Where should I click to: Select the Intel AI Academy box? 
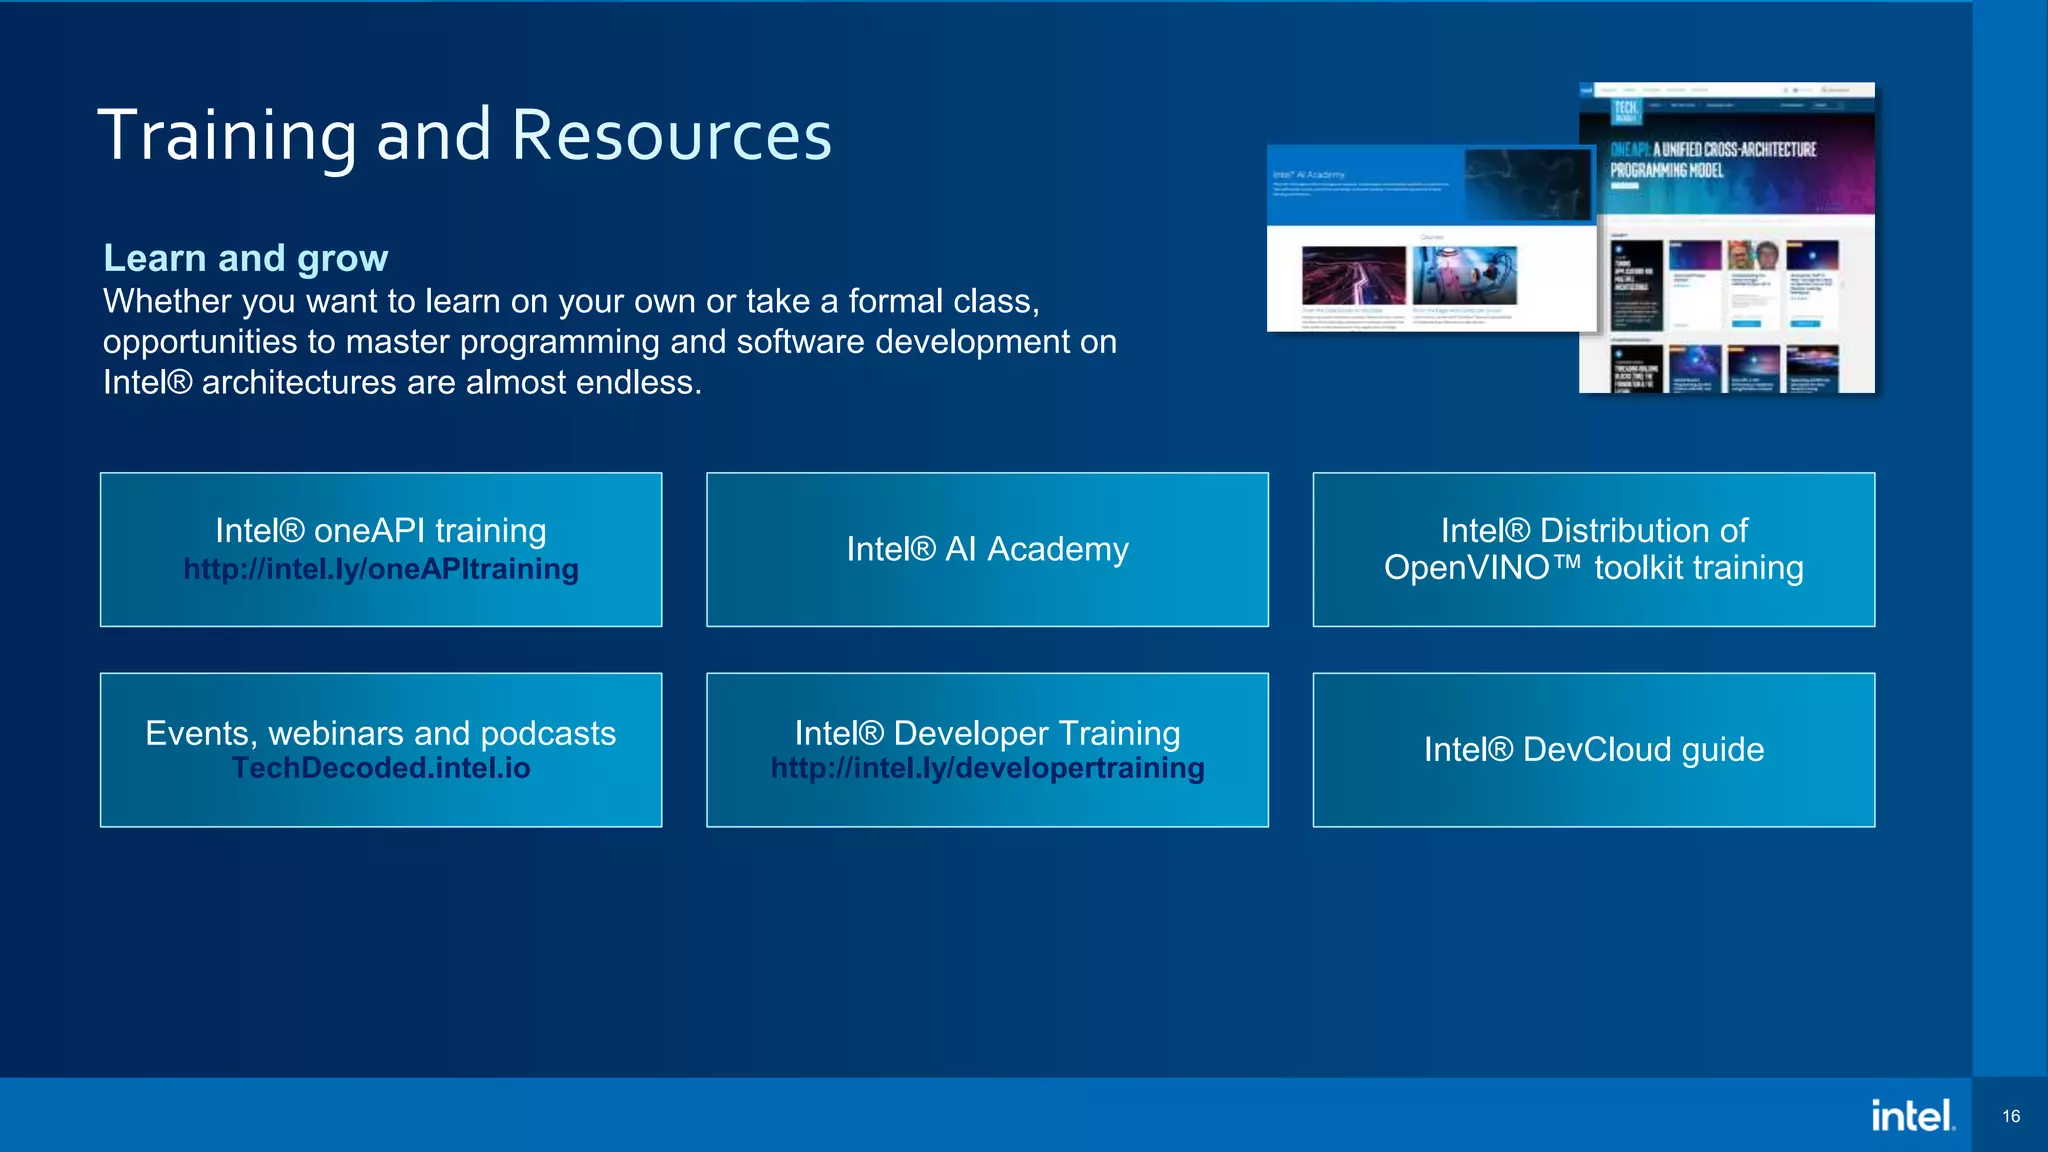click(987, 549)
